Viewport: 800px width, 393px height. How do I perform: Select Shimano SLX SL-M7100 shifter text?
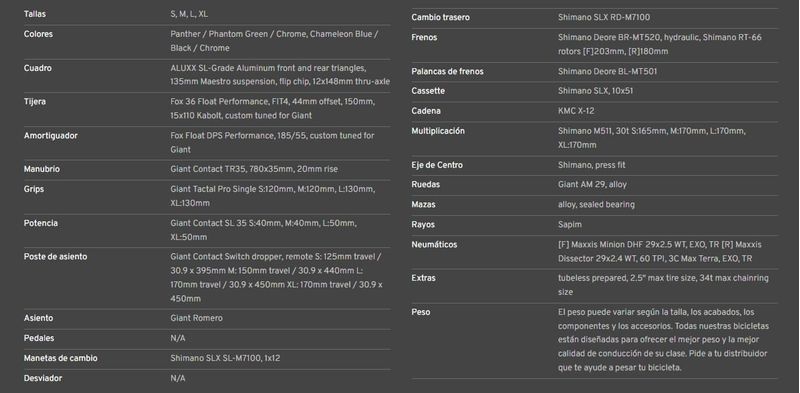pos(225,358)
